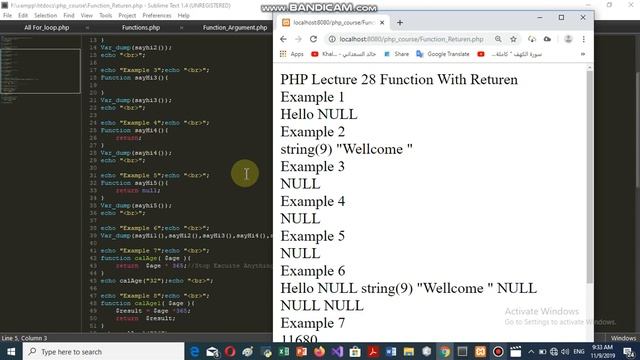Open Sublime Text View menu
The height and width of the screenshot is (360, 640).
(x=87, y=16)
